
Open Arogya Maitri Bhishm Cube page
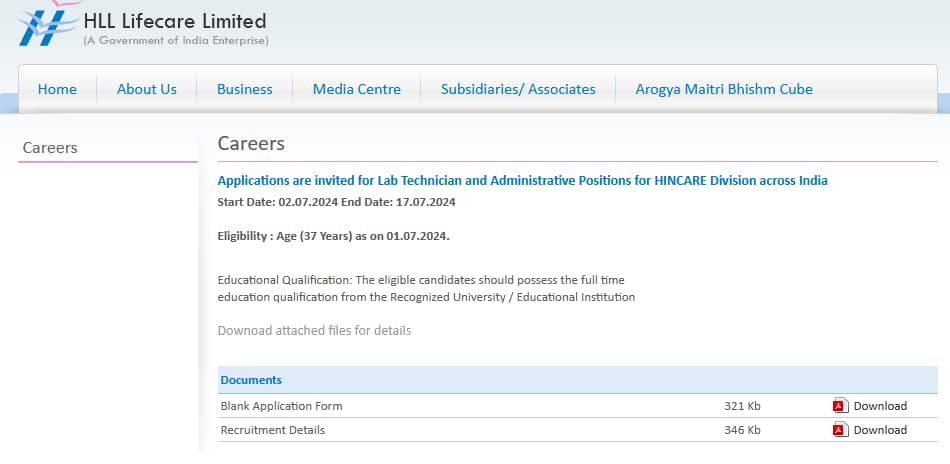(x=724, y=90)
